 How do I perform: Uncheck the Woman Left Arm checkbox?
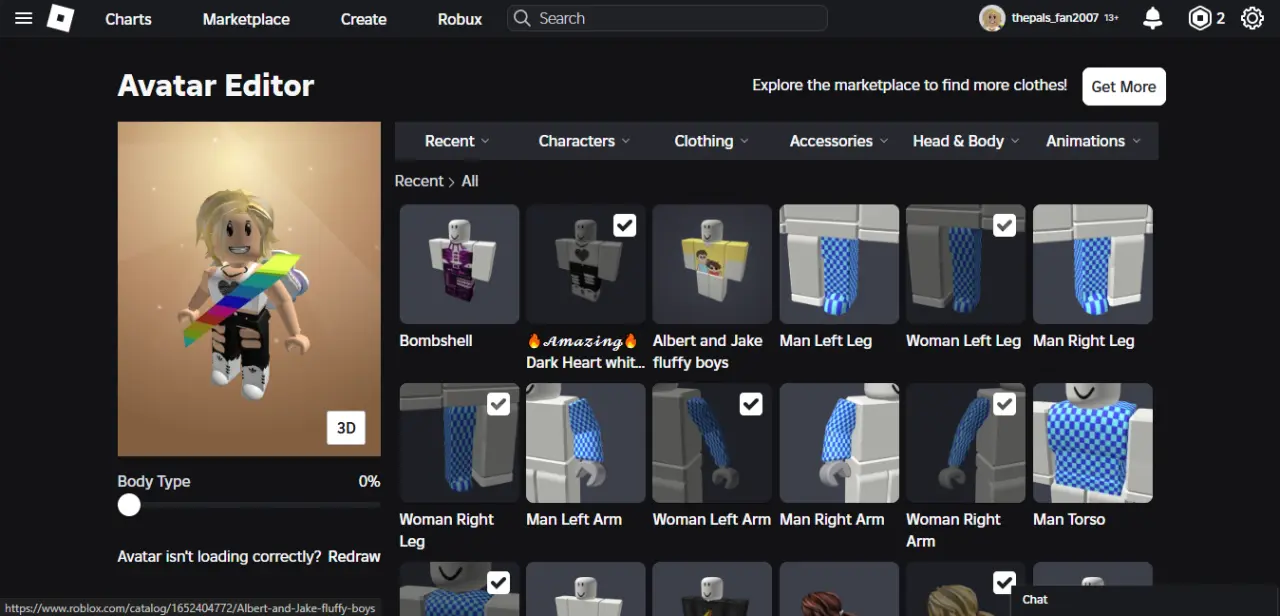click(x=751, y=404)
